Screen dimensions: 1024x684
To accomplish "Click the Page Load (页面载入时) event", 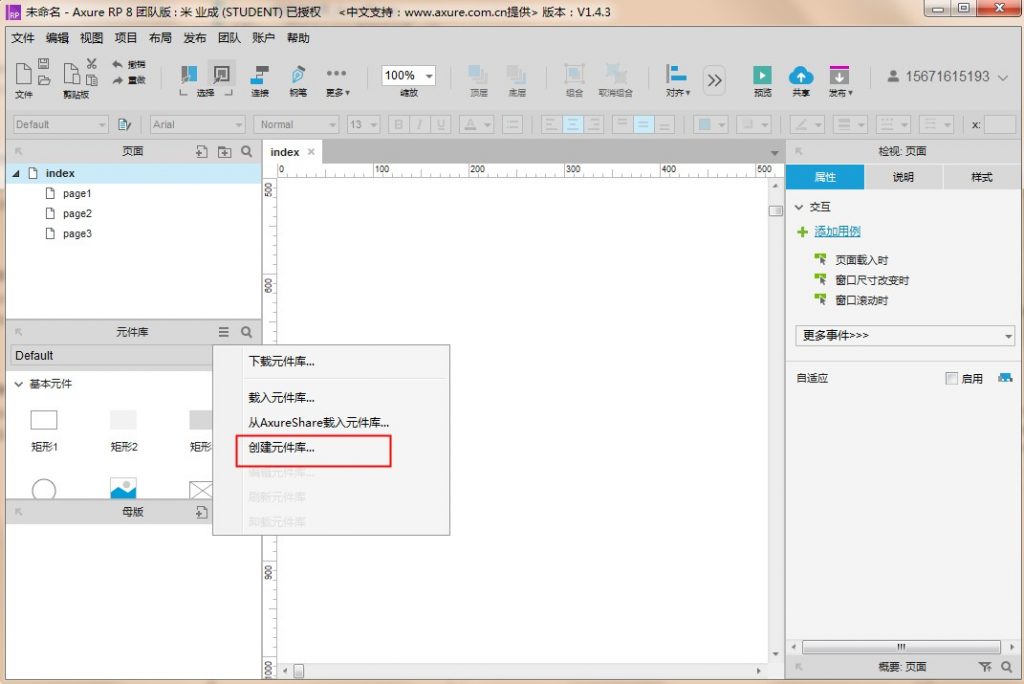I will [x=861, y=260].
